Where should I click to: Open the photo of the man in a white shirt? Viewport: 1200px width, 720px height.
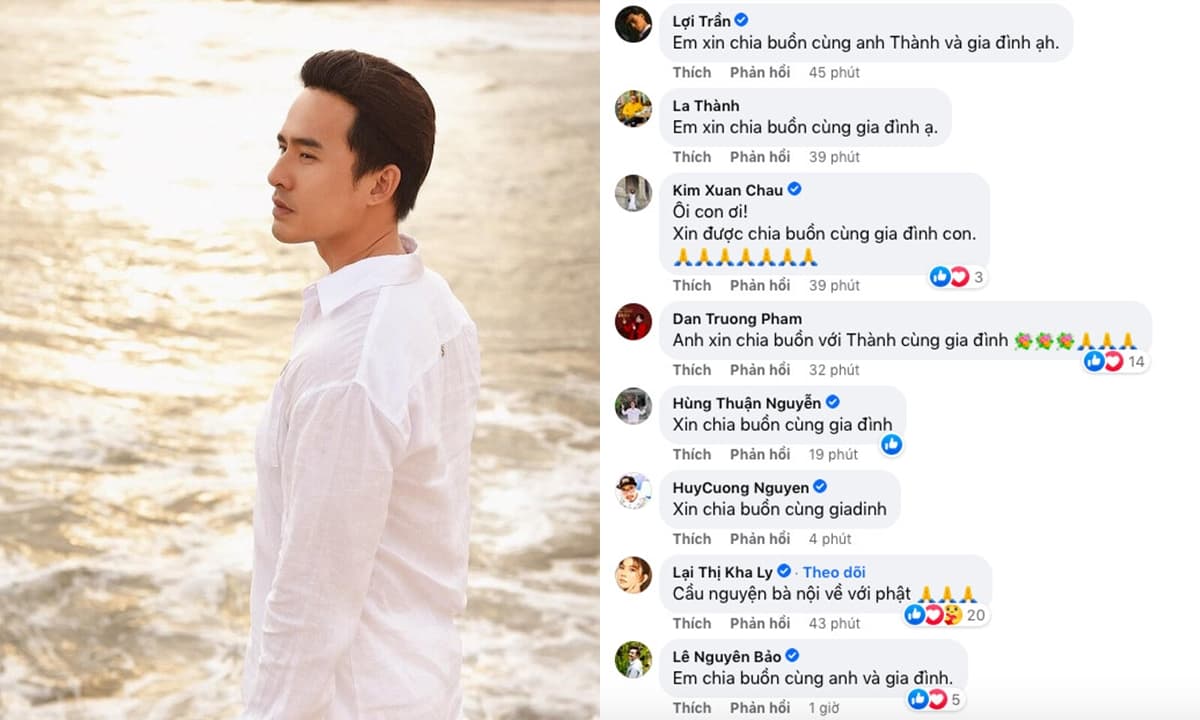(x=300, y=360)
